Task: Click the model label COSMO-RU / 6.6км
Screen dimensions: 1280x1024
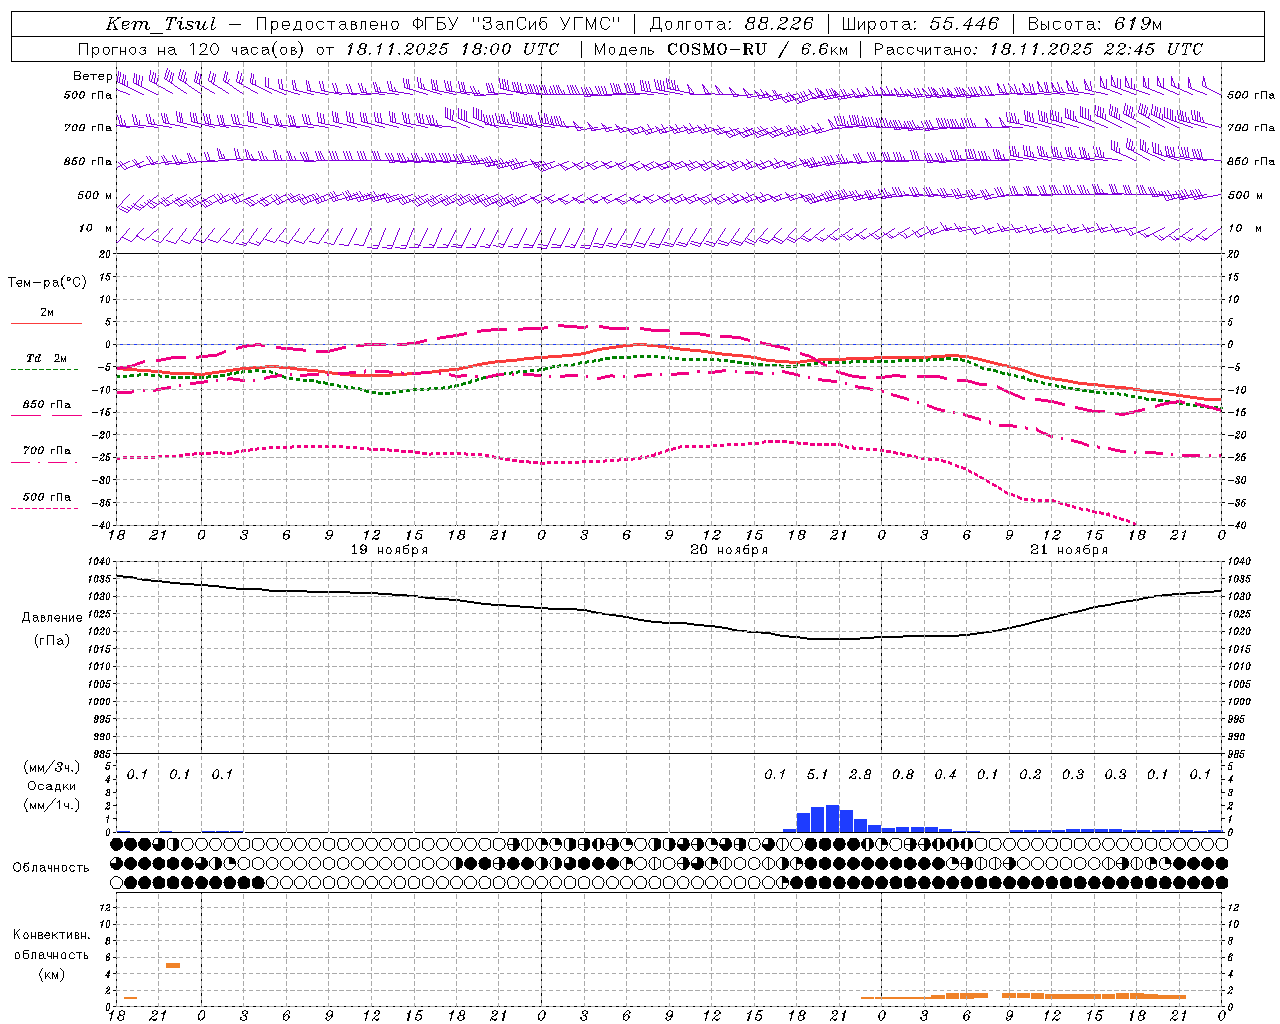Action: tap(758, 49)
